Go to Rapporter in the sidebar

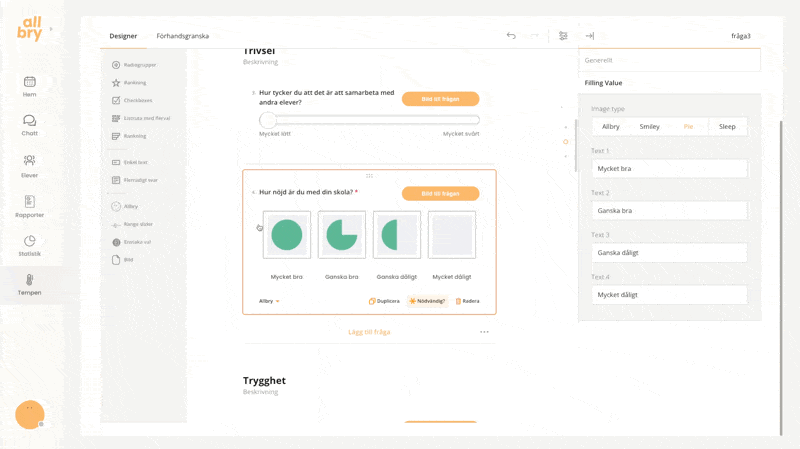(29, 207)
